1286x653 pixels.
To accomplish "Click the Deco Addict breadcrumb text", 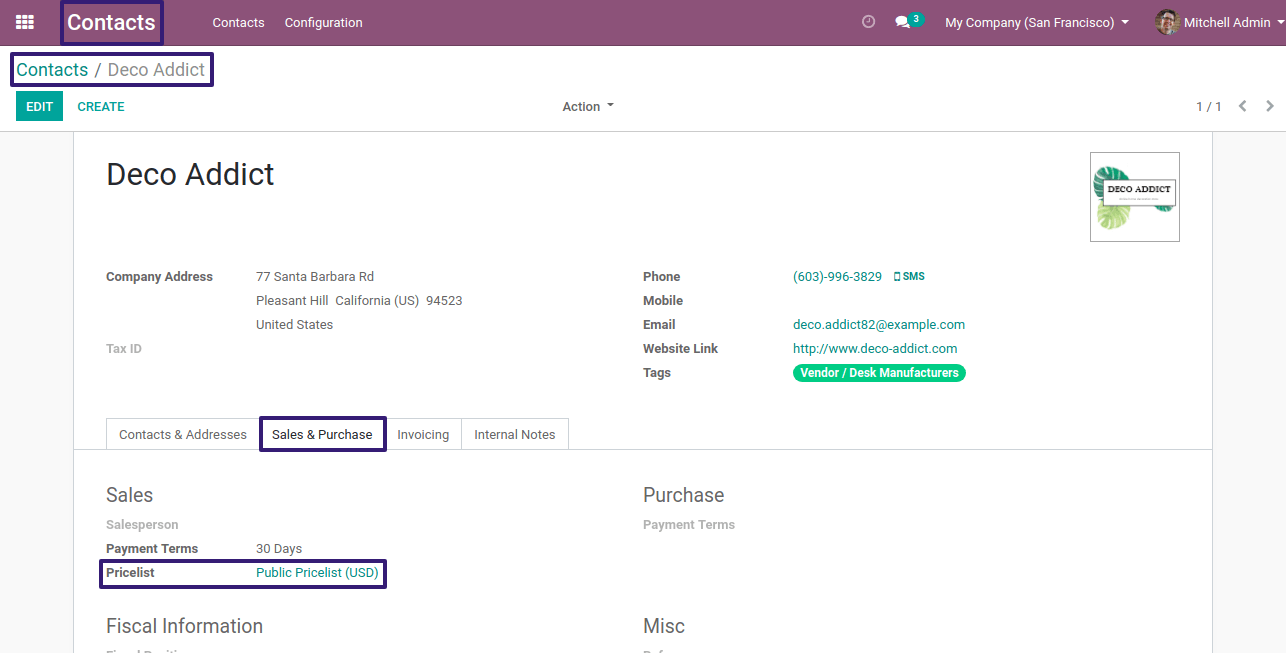I will (x=156, y=69).
